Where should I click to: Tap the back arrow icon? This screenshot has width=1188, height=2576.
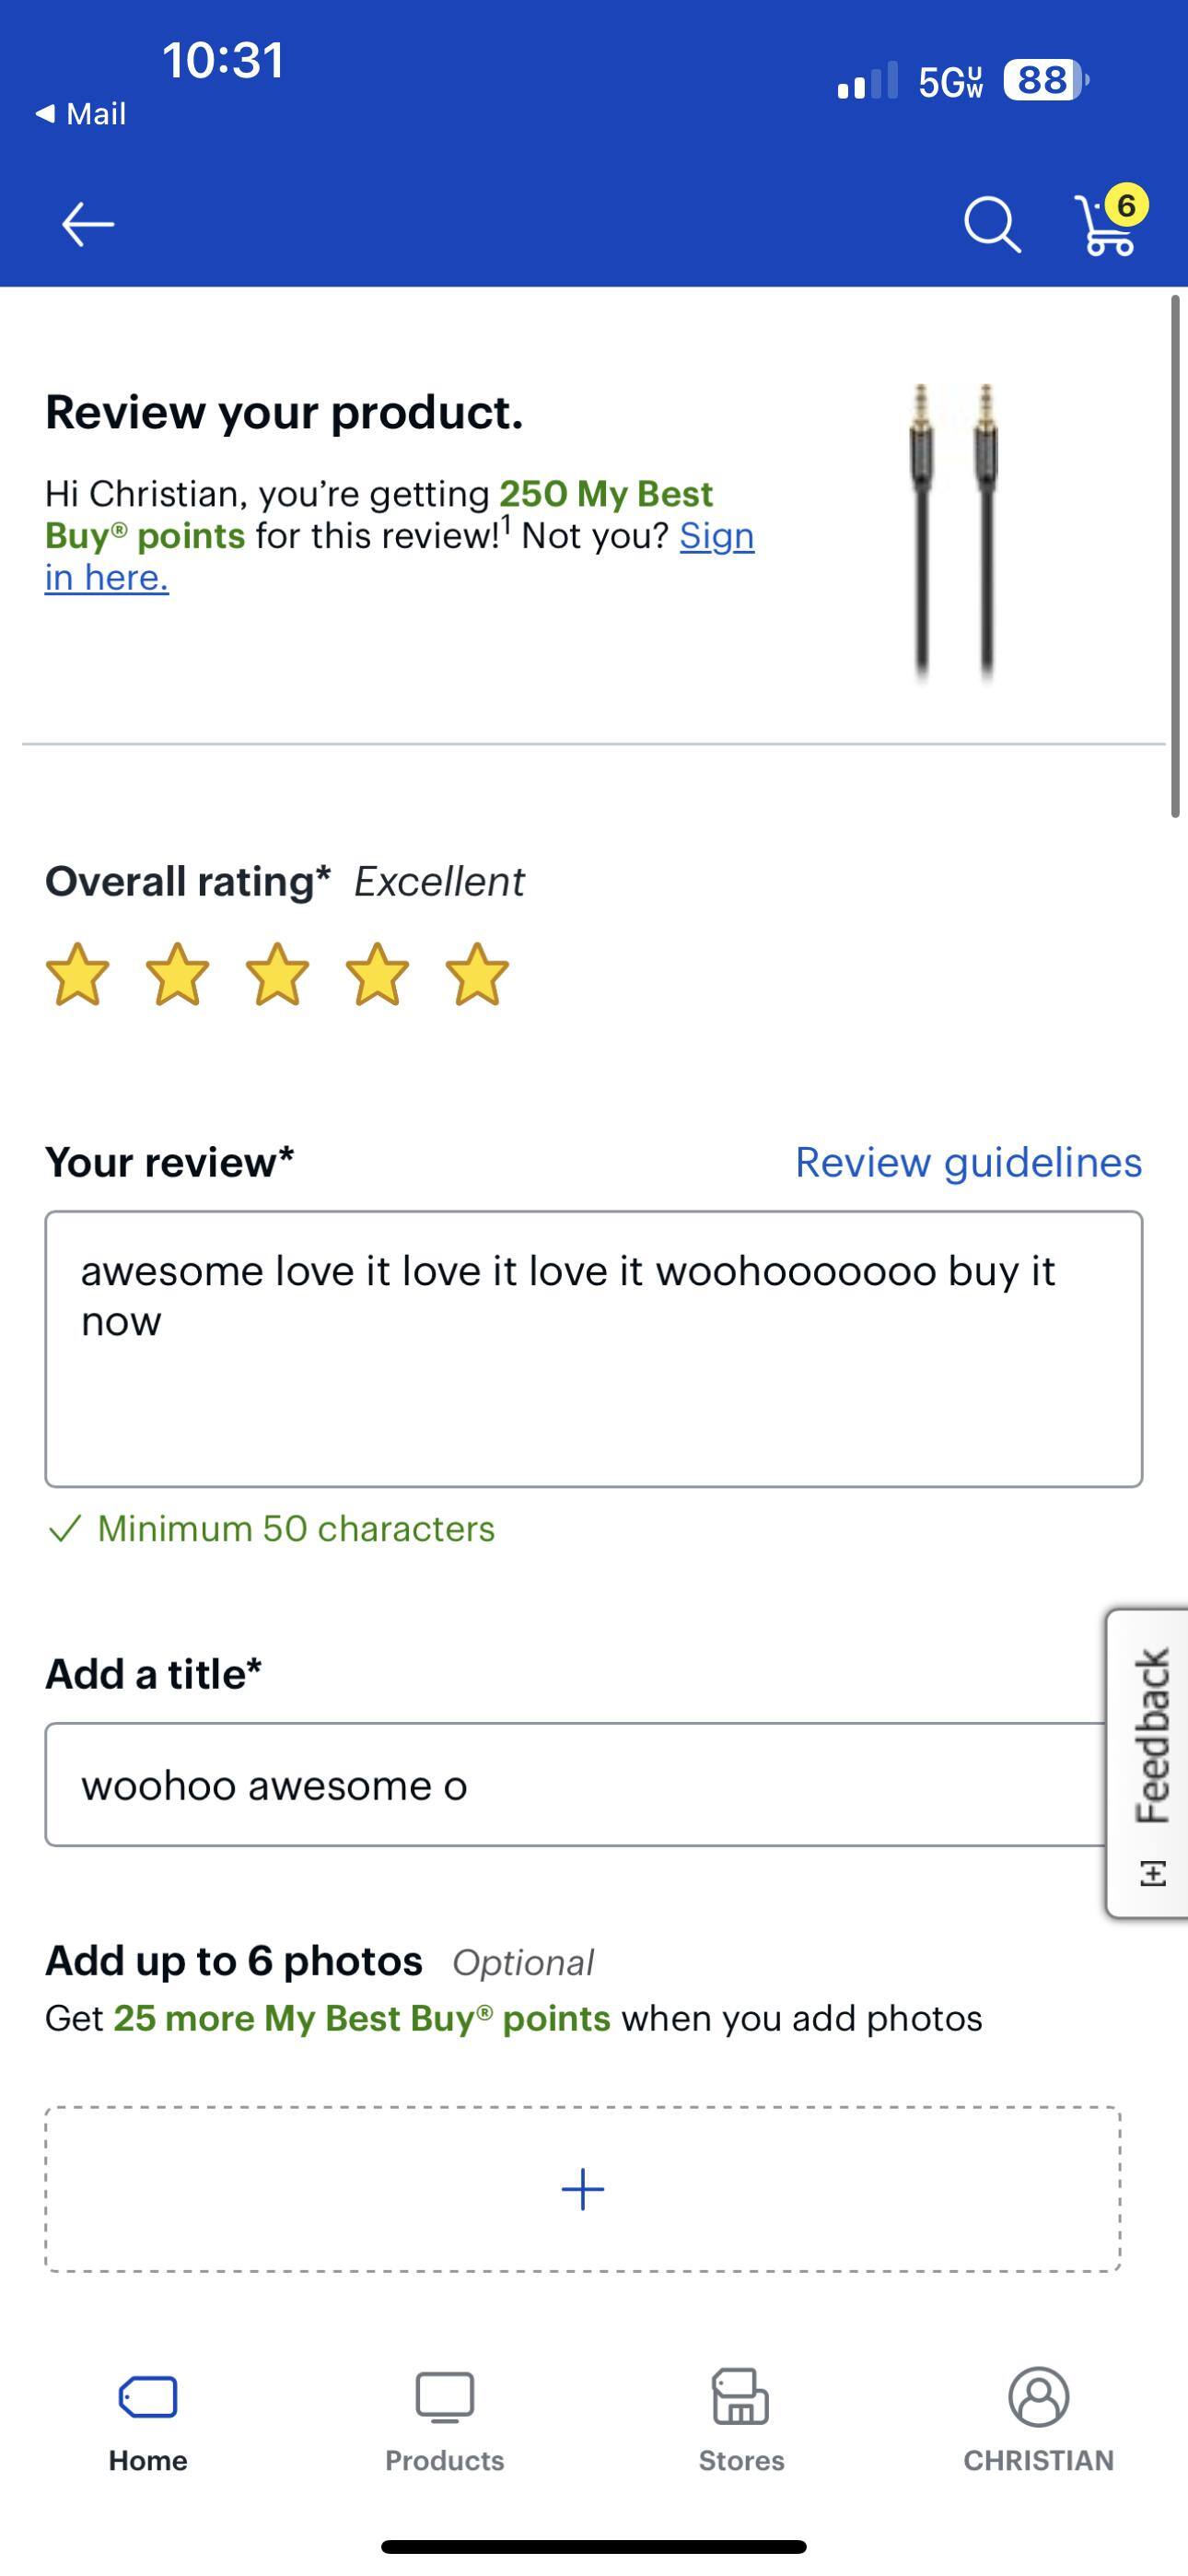(88, 223)
